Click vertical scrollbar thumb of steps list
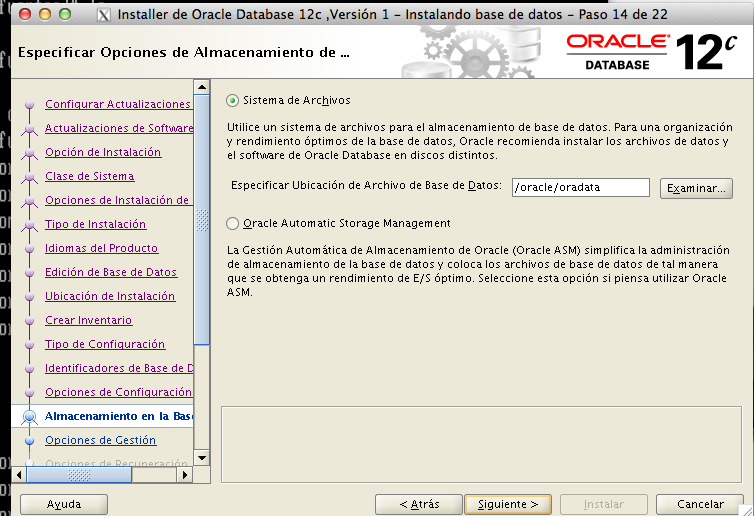This screenshot has width=754, height=516. click(x=202, y=220)
